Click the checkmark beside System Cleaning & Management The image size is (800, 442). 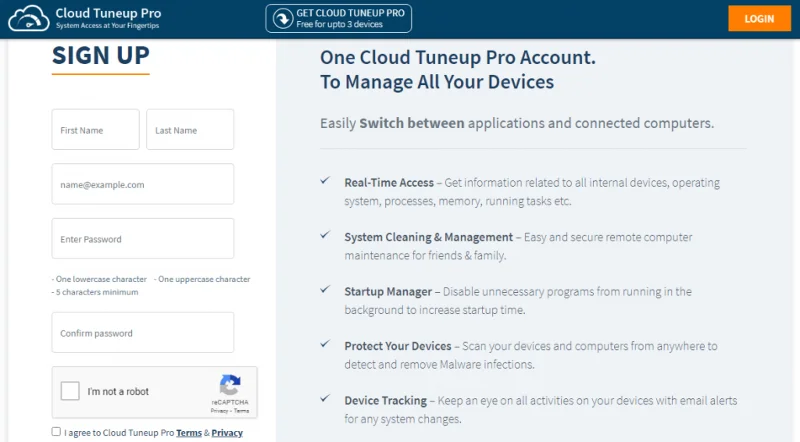click(x=325, y=235)
